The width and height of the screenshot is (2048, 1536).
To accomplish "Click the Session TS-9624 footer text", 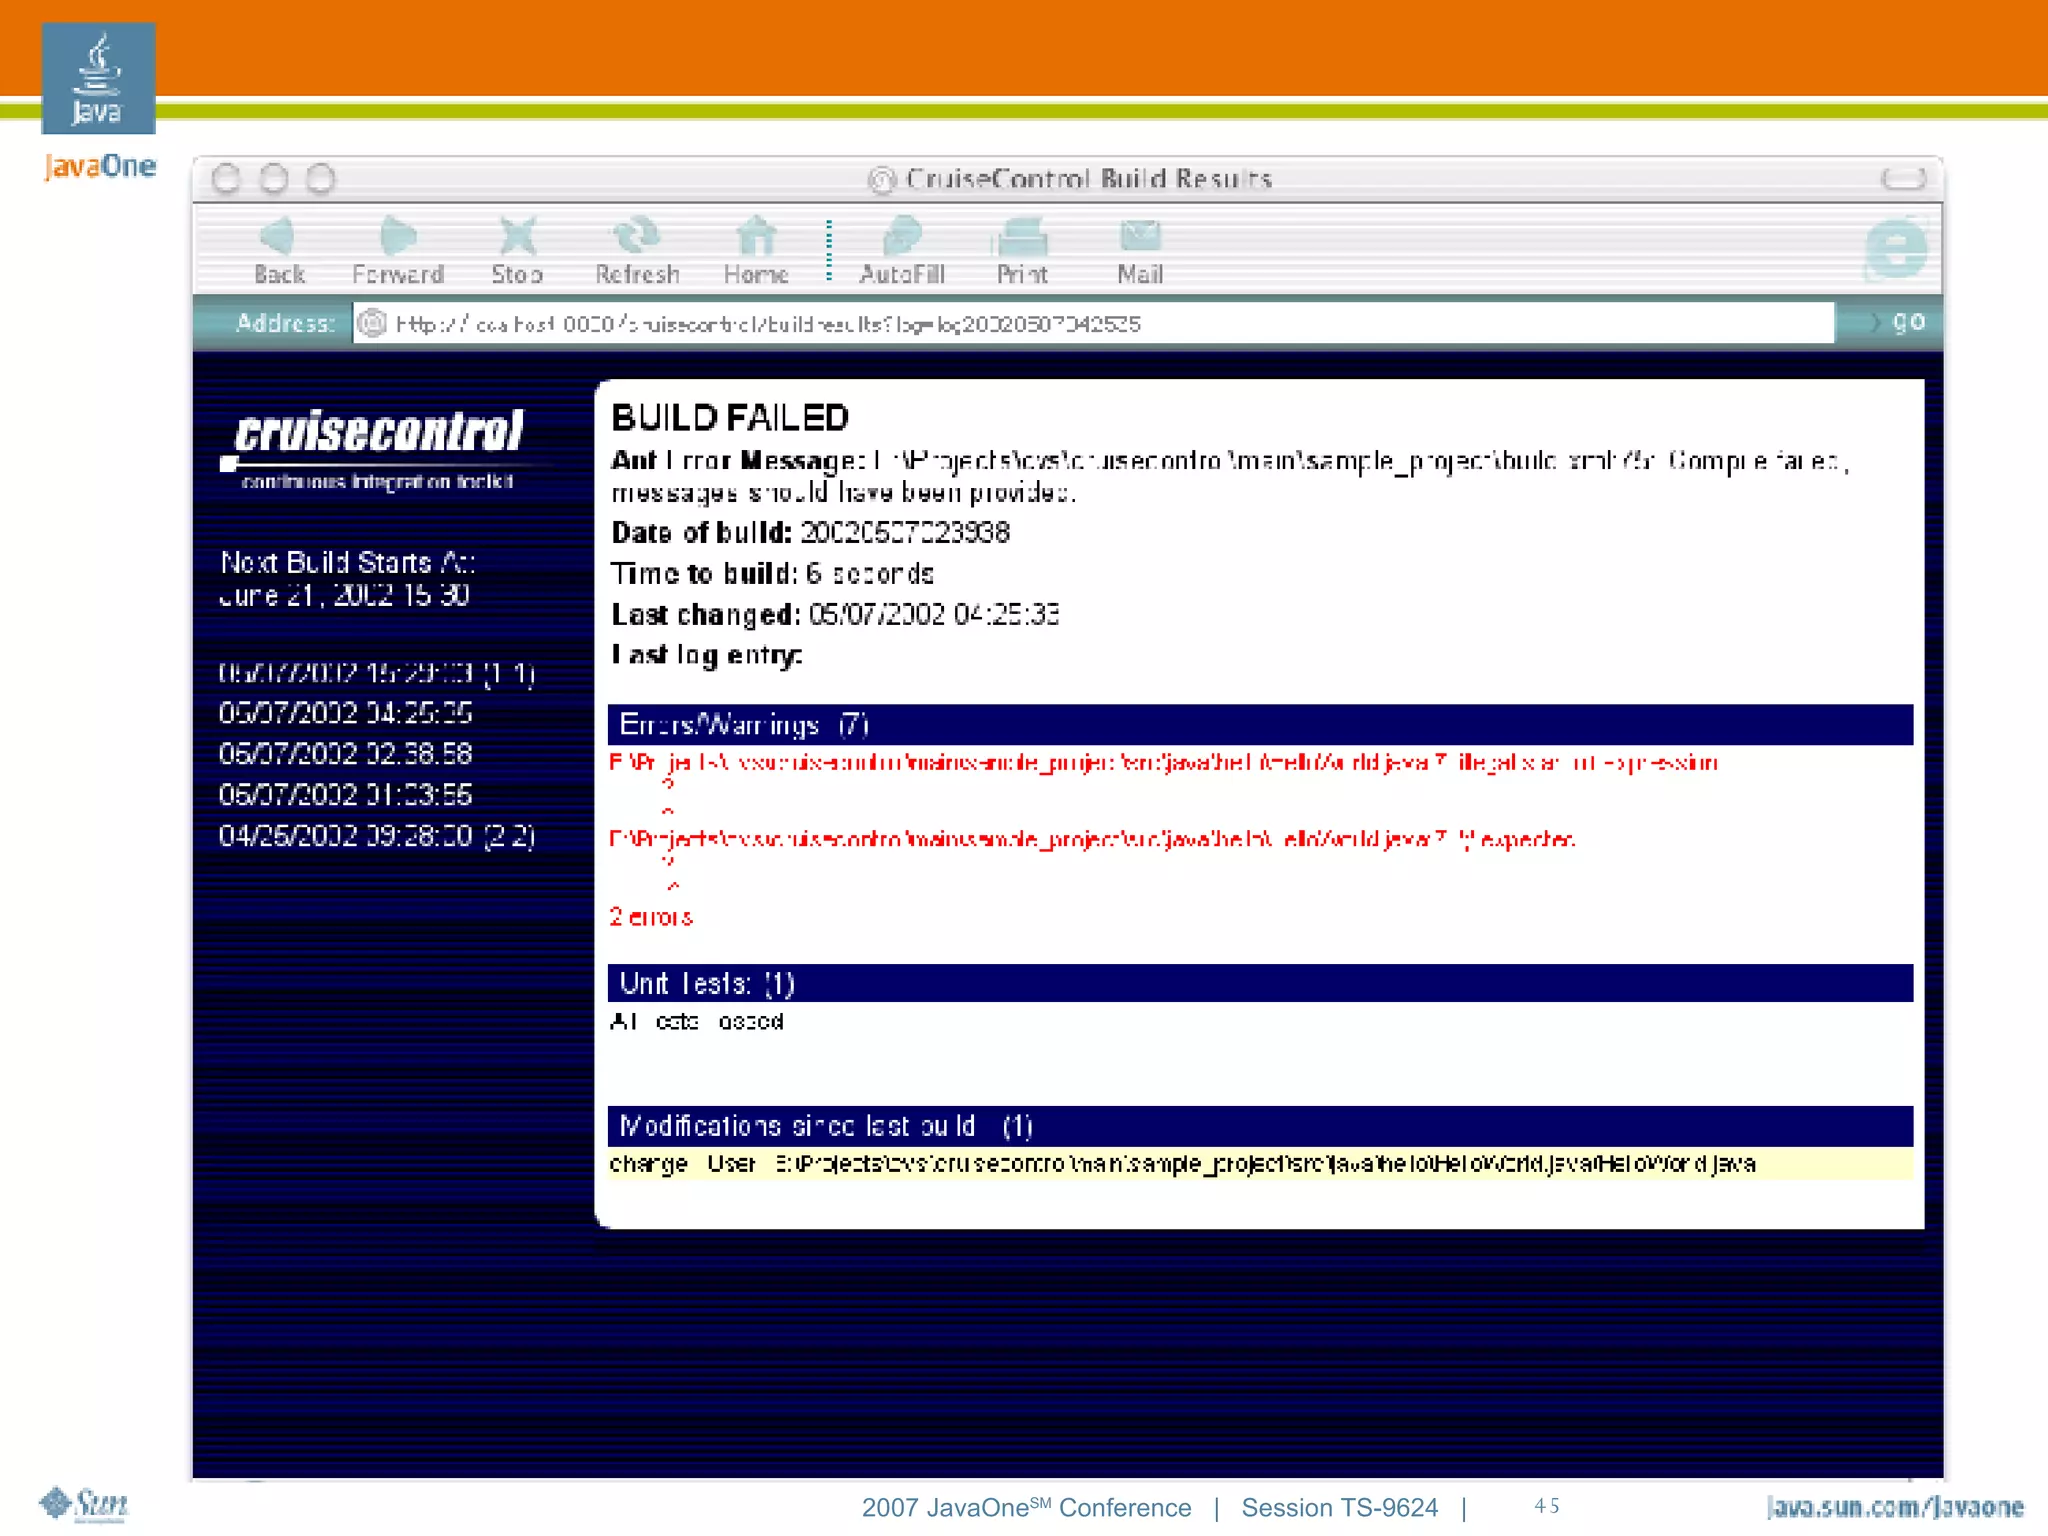I will 1339,1508.
